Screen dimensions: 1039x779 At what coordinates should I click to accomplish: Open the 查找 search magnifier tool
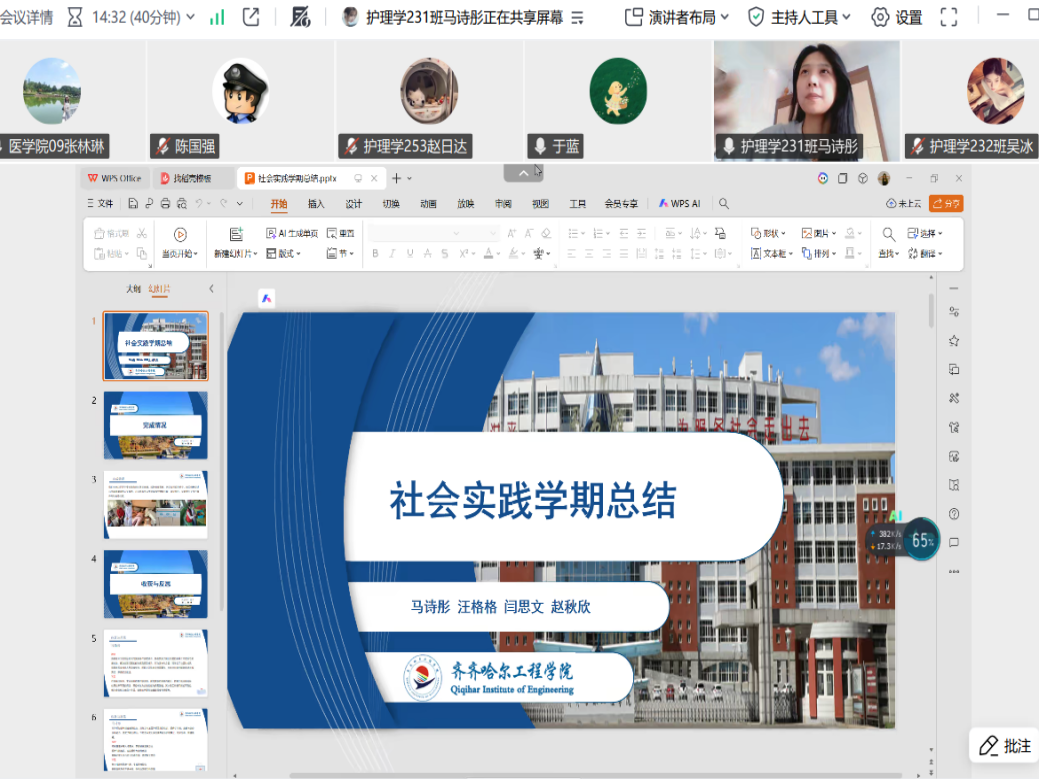888,234
